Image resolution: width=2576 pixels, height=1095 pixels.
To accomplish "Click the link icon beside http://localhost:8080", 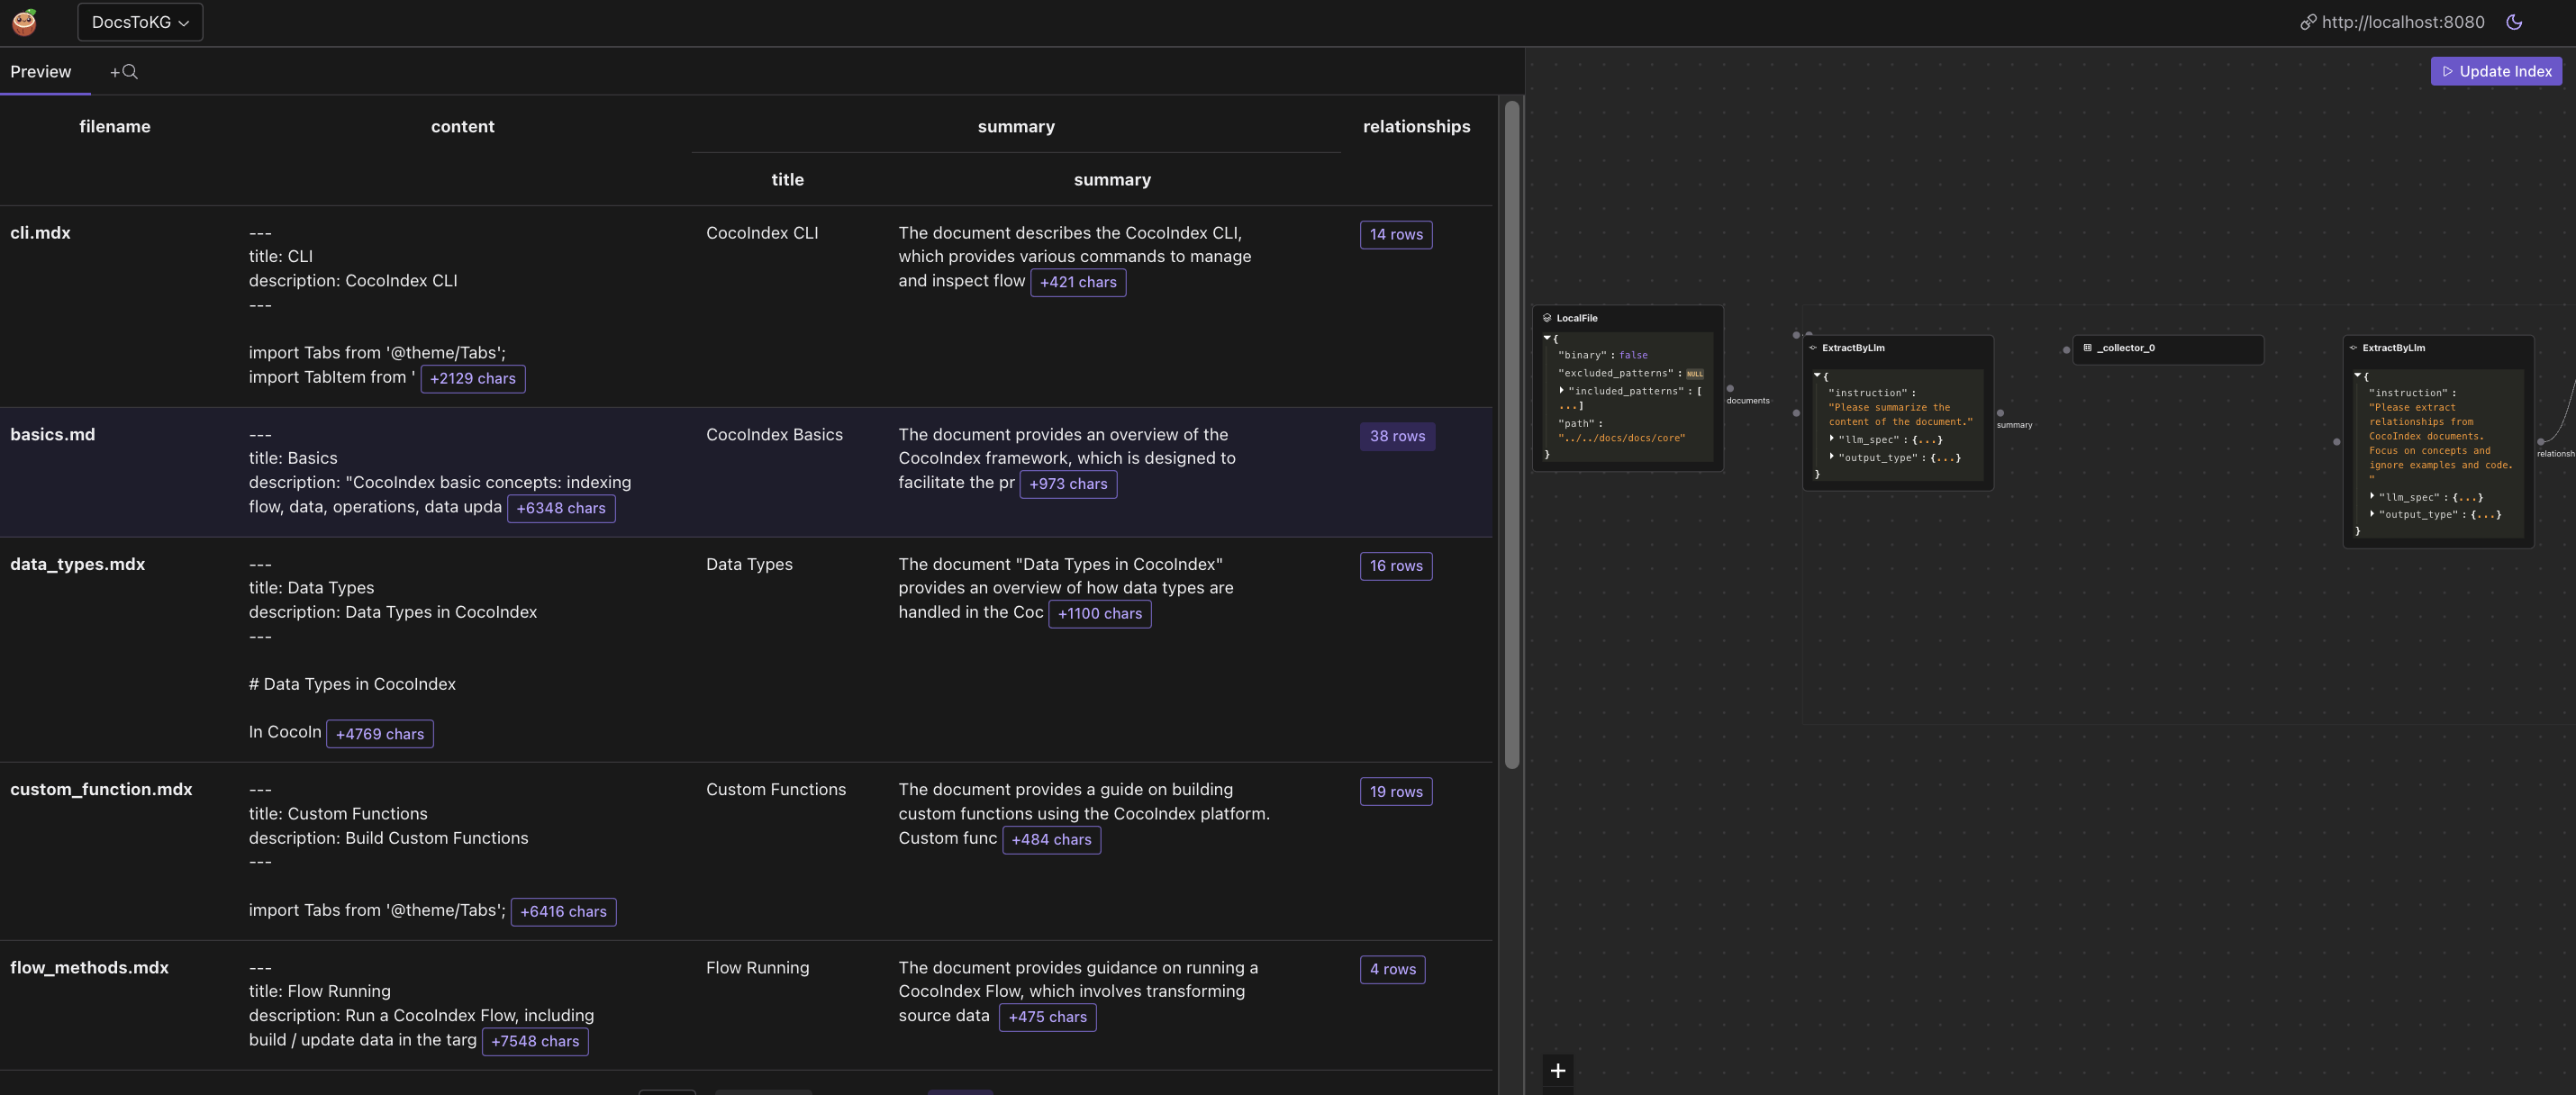I will 2309,21.
